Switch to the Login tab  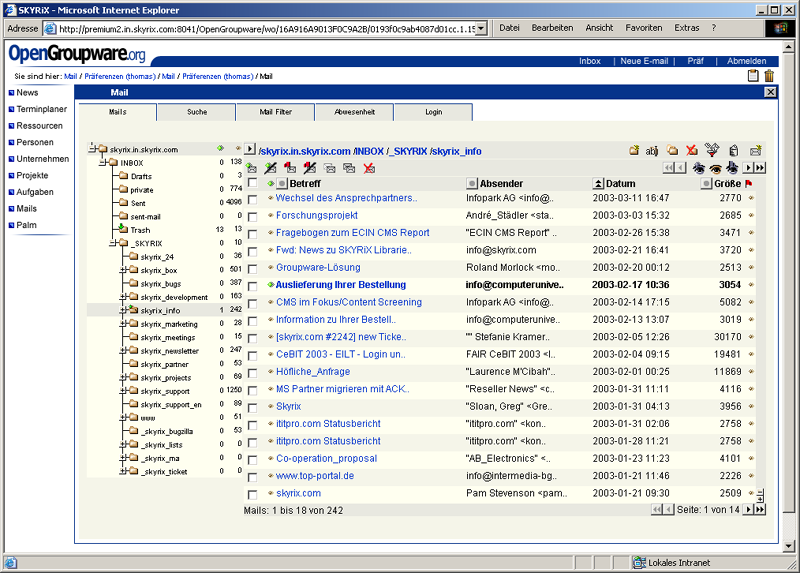tap(434, 112)
